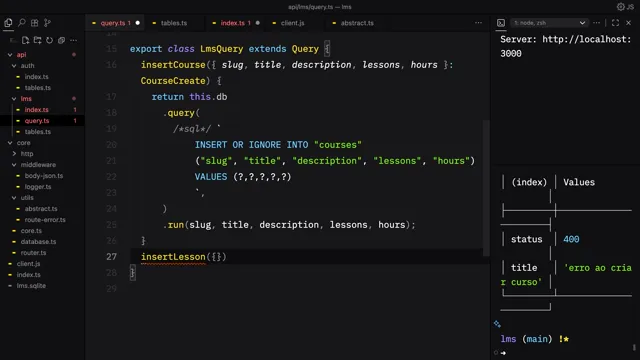Screen dimensions: 640x360
Task: Click the unsaved dot on index.ts tab
Action: pyautogui.click(x=258, y=23)
